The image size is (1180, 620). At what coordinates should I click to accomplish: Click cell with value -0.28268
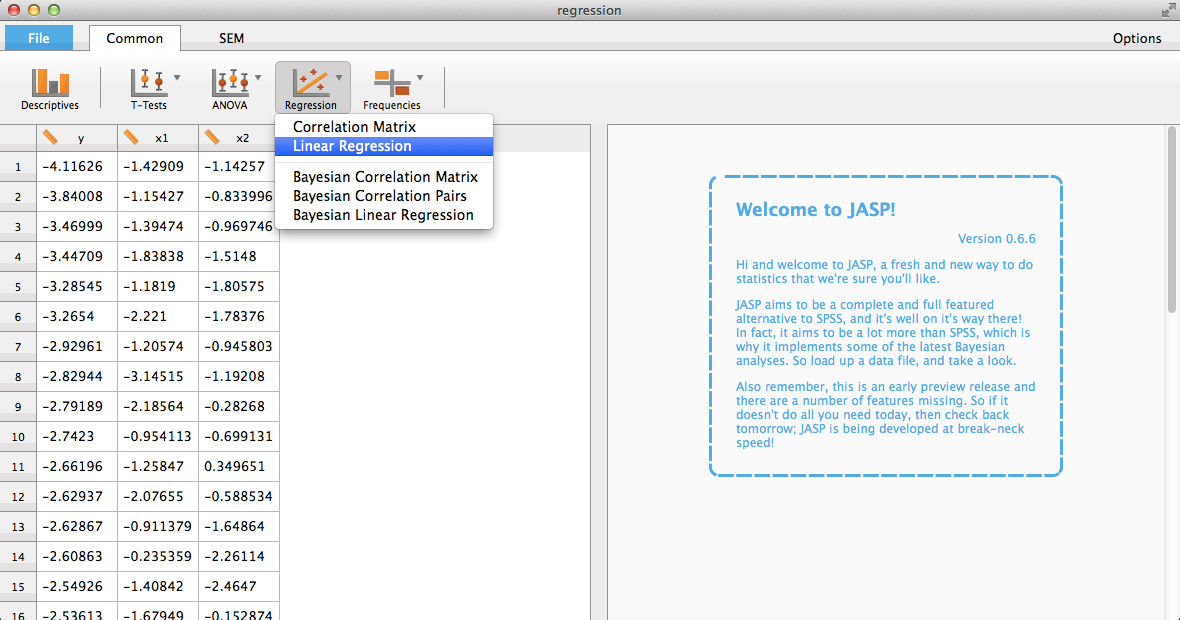tap(239, 406)
